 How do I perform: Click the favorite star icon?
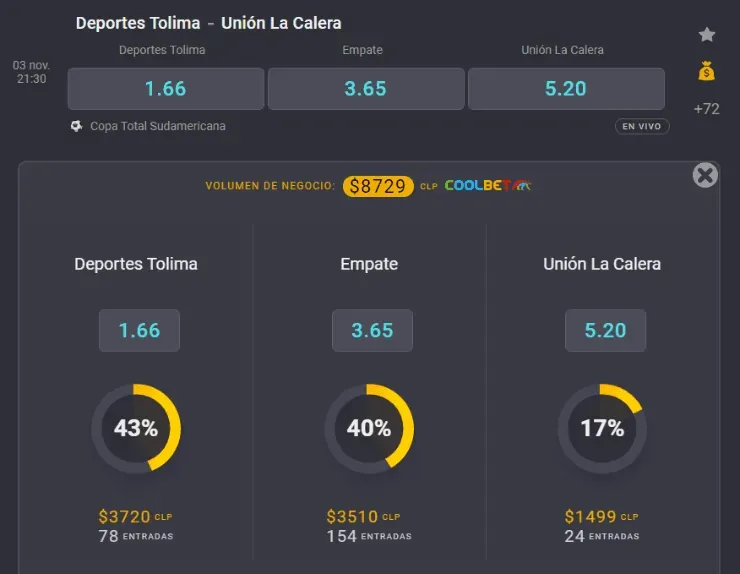coord(707,35)
